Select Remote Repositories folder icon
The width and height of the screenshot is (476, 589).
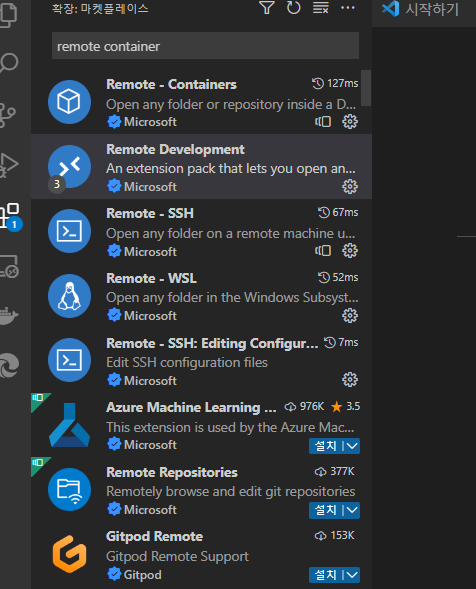(69, 489)
